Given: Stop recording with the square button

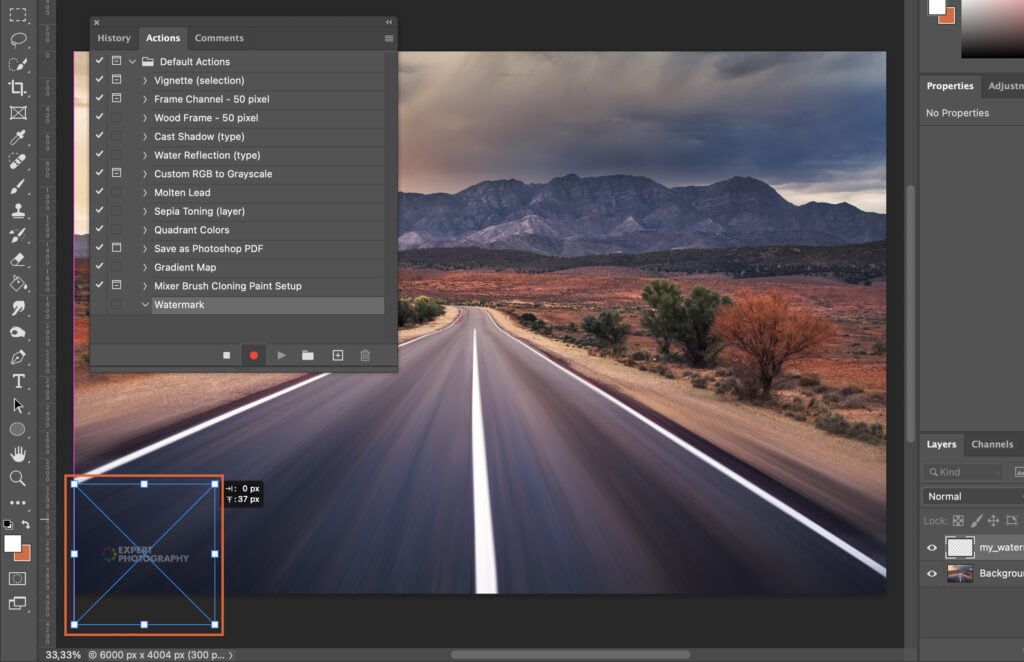Looking at the screenshot, I should [226, 355].
